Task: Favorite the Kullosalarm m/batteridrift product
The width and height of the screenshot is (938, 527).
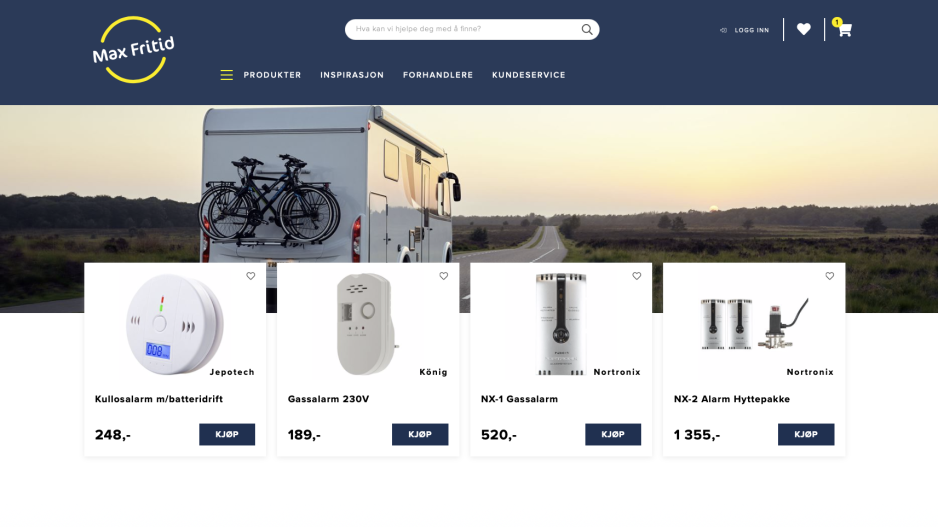Action: pos(251,276)
